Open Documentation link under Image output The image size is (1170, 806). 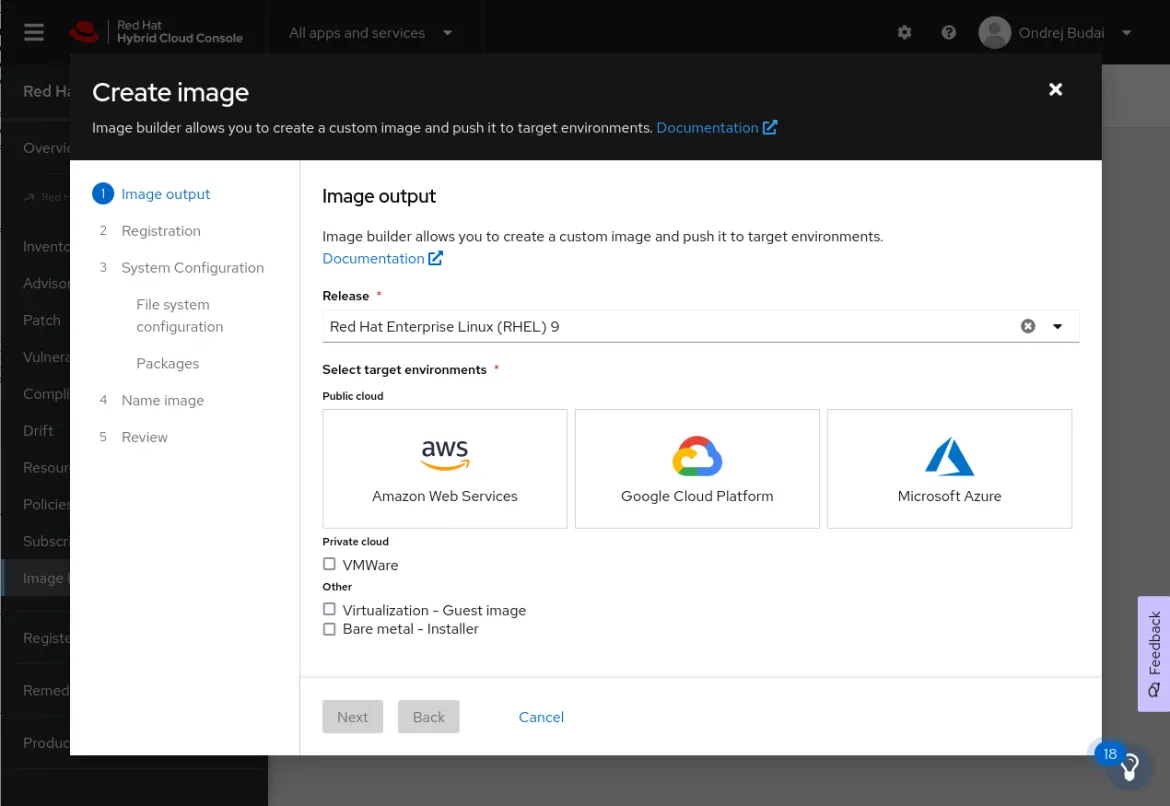coord(373,258)
